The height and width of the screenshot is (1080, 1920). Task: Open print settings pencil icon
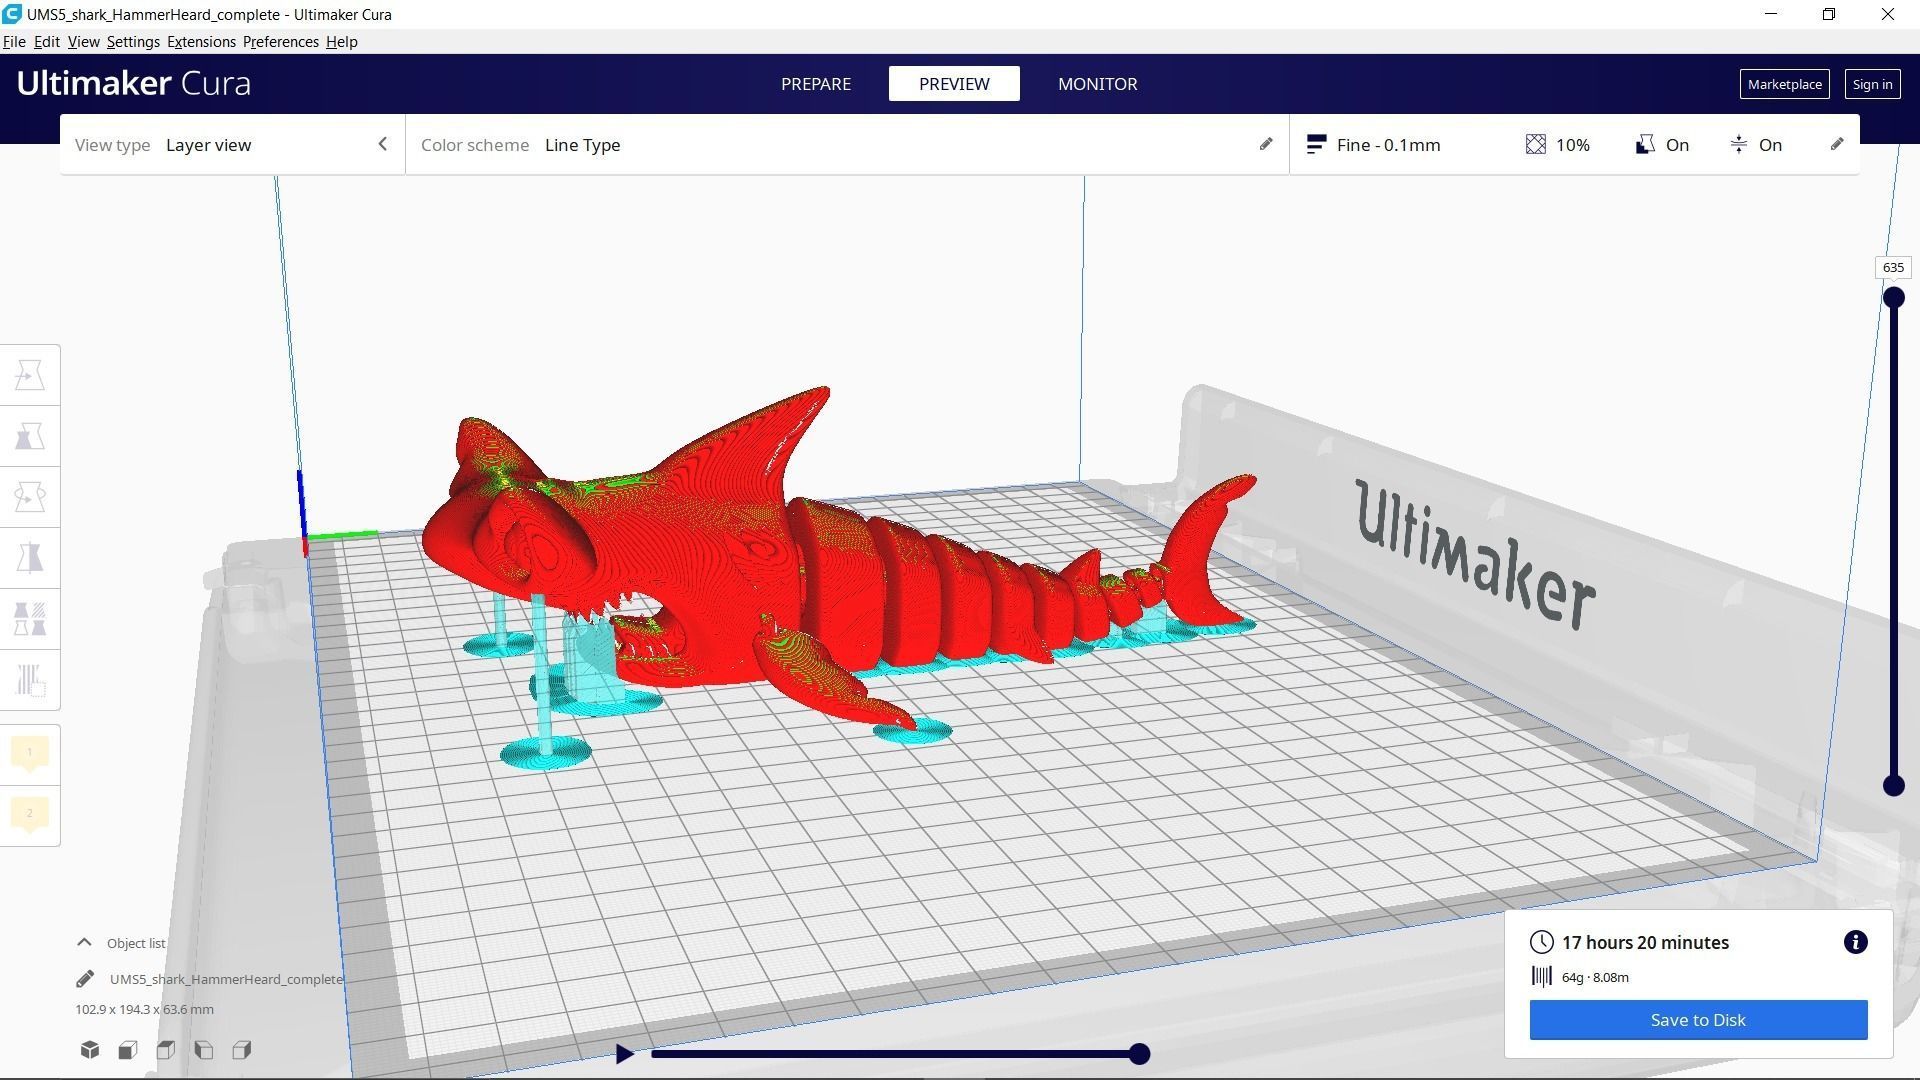click(x=1837, y=144)
